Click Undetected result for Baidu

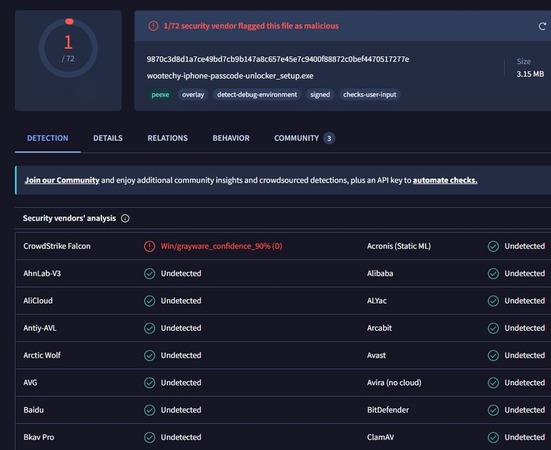[181, 410]
